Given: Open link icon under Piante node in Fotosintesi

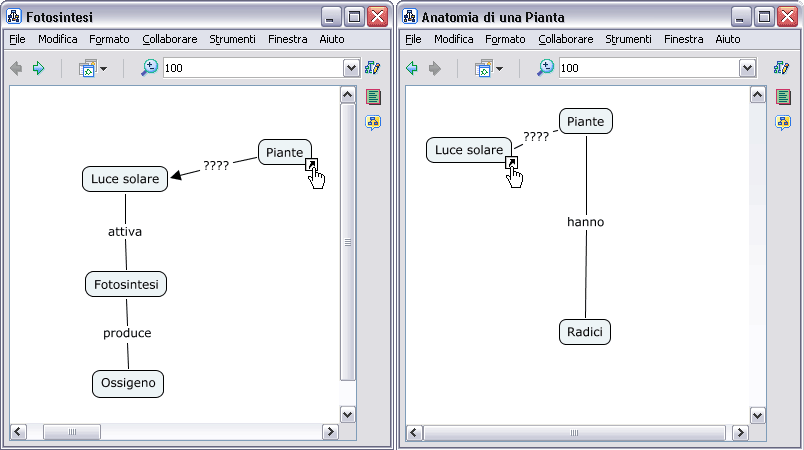Looking at the screenshot, I should [311, 165].
